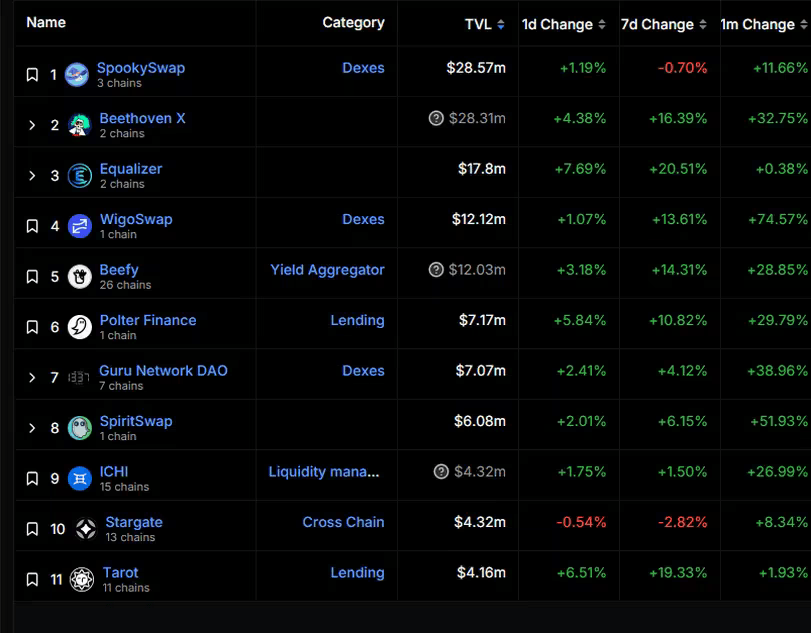Viewport: 811px width, 633px height.
Task: Expand the SpiritSwap row
Action: pyautogui.click(x=32, y=428)
